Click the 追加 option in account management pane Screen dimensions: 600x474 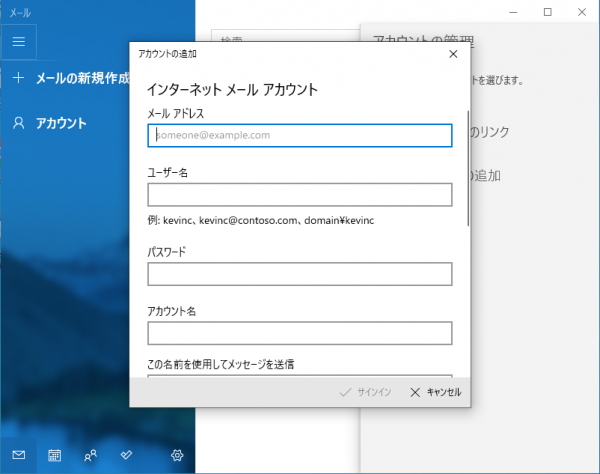[485, 176]
